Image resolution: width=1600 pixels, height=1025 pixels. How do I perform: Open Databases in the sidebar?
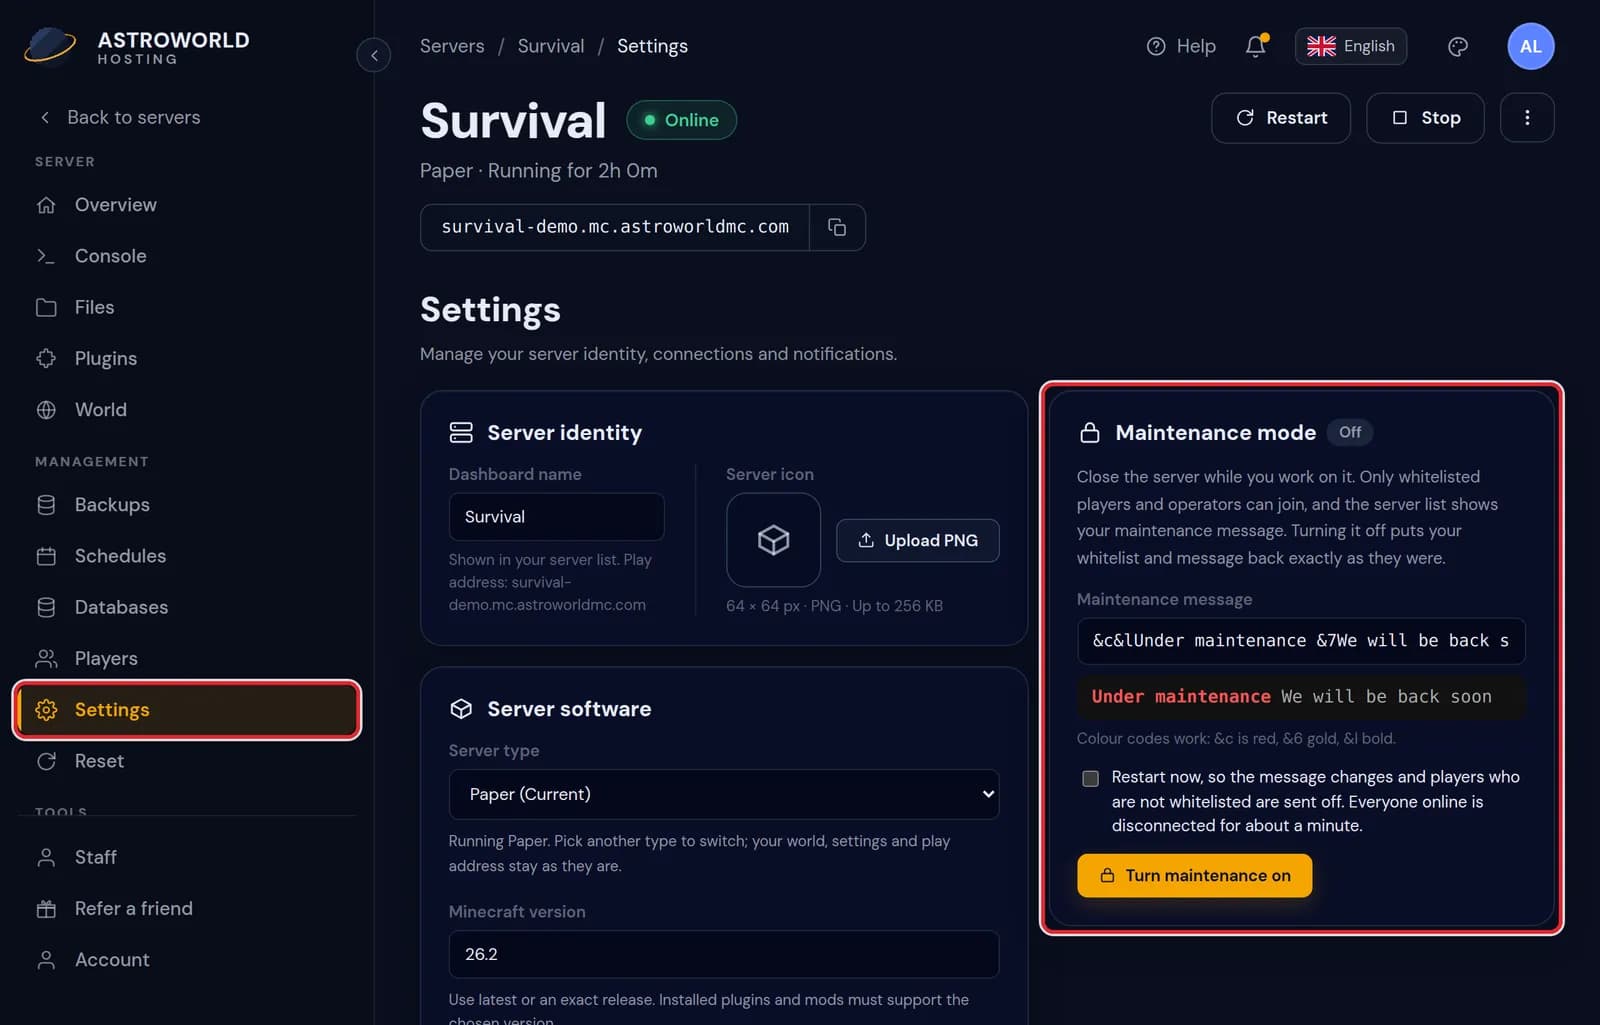[187, 607]
